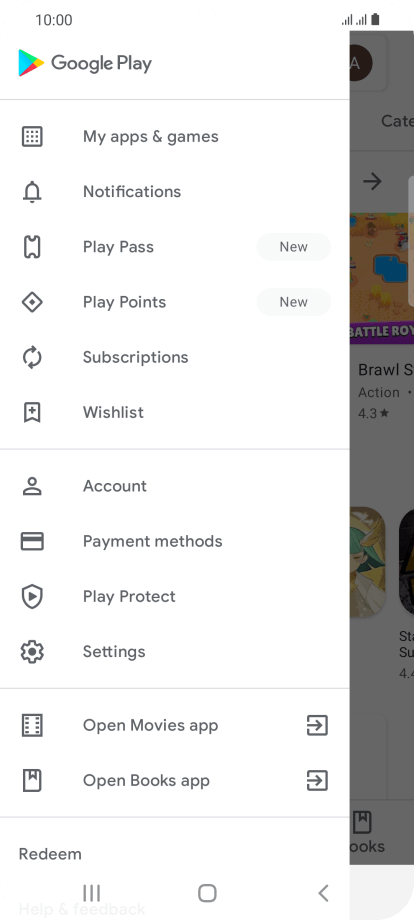This screenshot has width=414, height=920.
Task: Tap the Subscriptions refresh icon
Action: pyautogui.click(x=32, y=357)
